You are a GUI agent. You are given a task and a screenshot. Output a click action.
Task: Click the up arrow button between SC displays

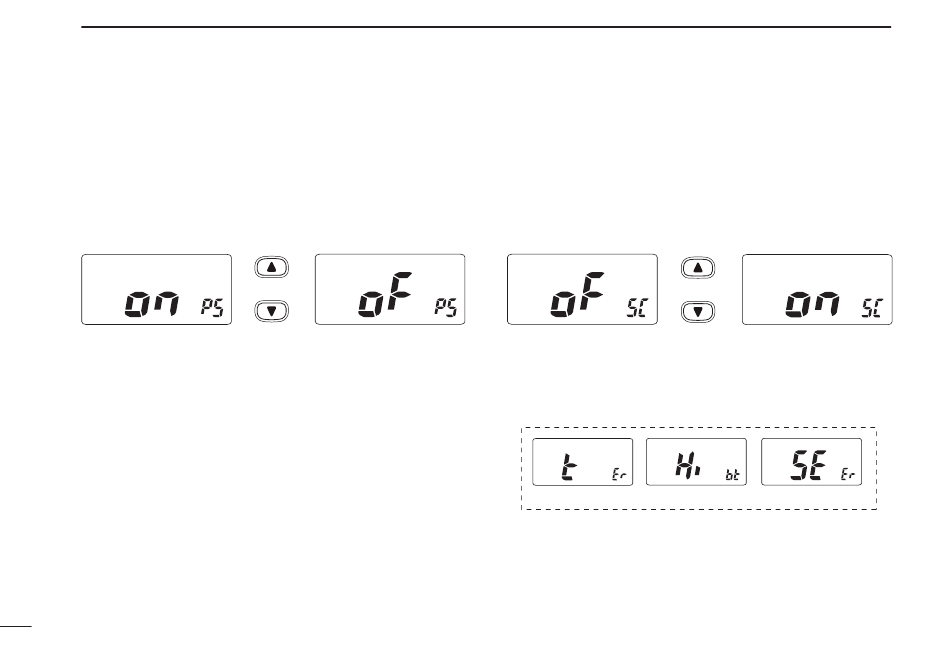pyautogui.click(x=698, y=267)
